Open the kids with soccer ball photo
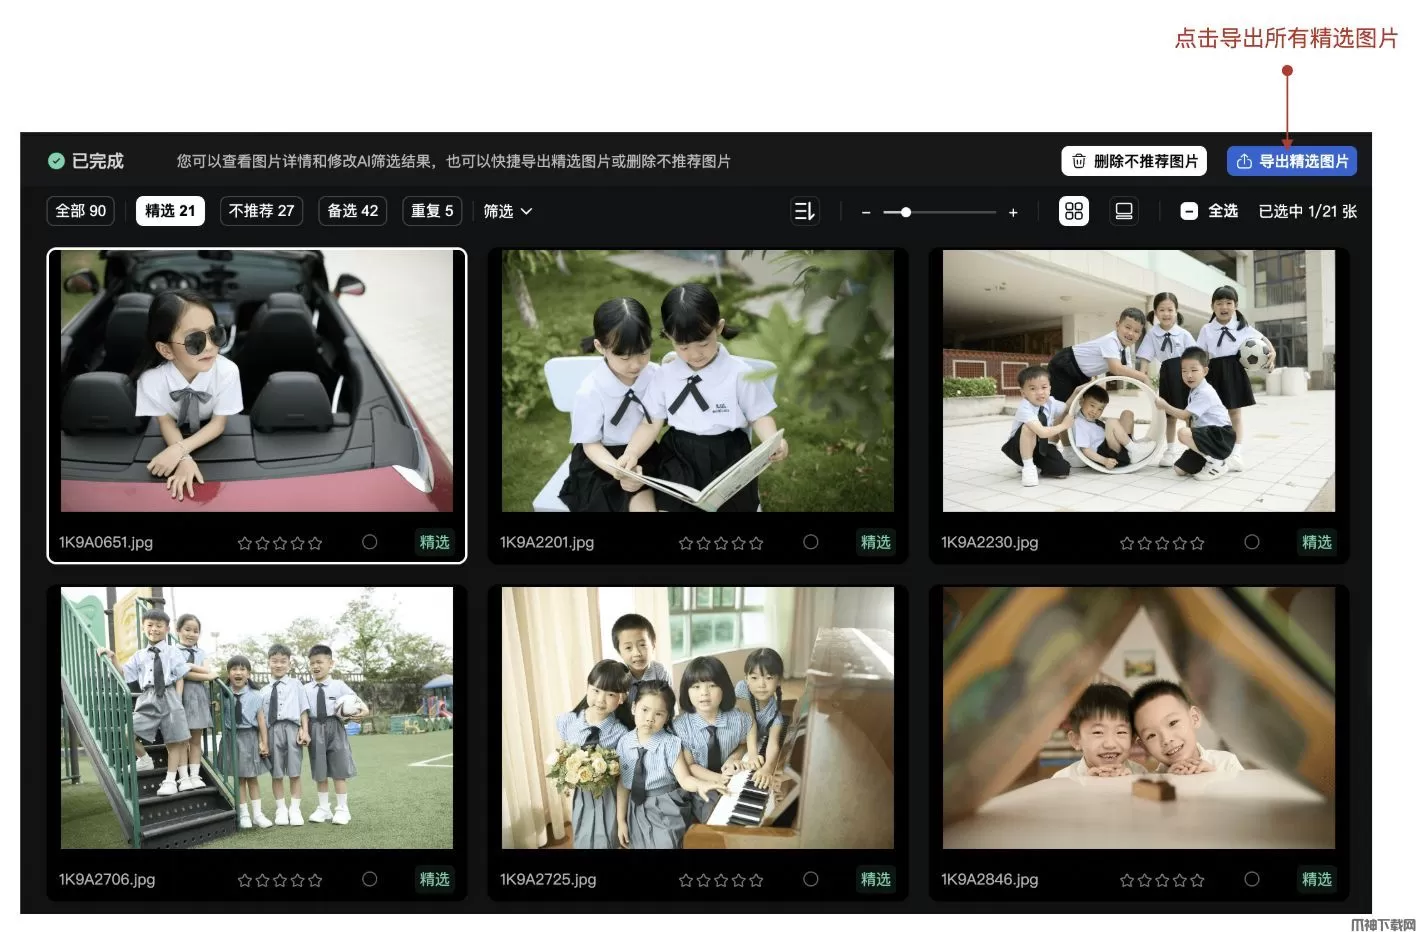This screenshot has height=932, width=1416. click(x=1139, y=381)
